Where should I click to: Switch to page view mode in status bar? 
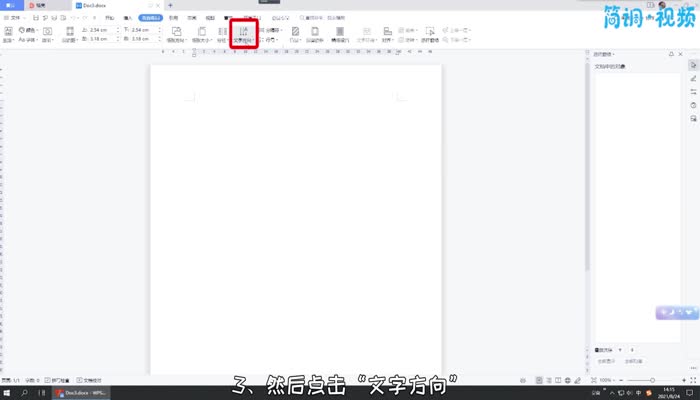pos(538,380)
